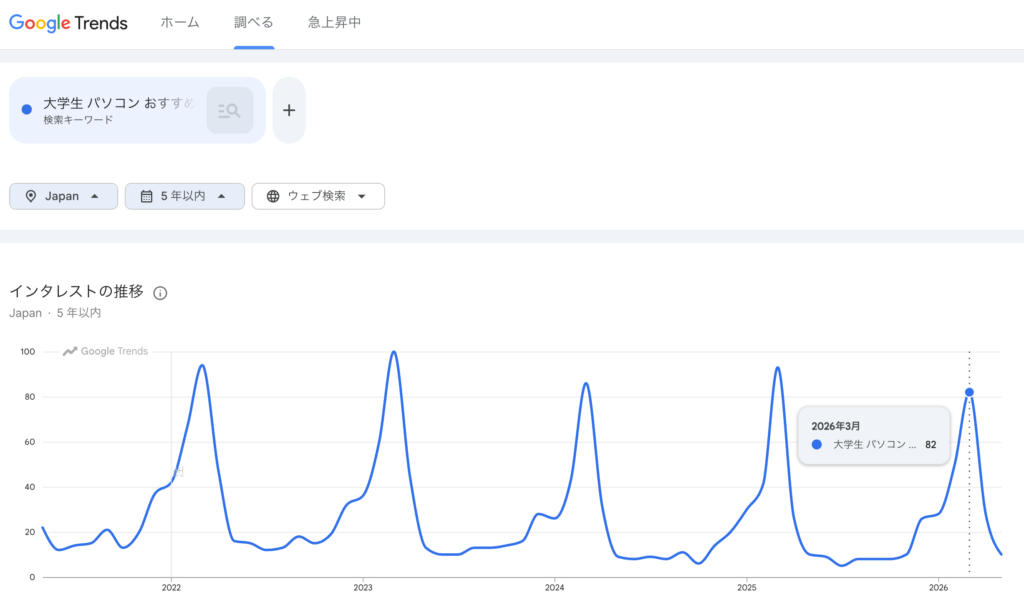Click the 検索キーワード label under the term
The height and width of the screenshot is (613, 1024).
[x=78, y=120]
